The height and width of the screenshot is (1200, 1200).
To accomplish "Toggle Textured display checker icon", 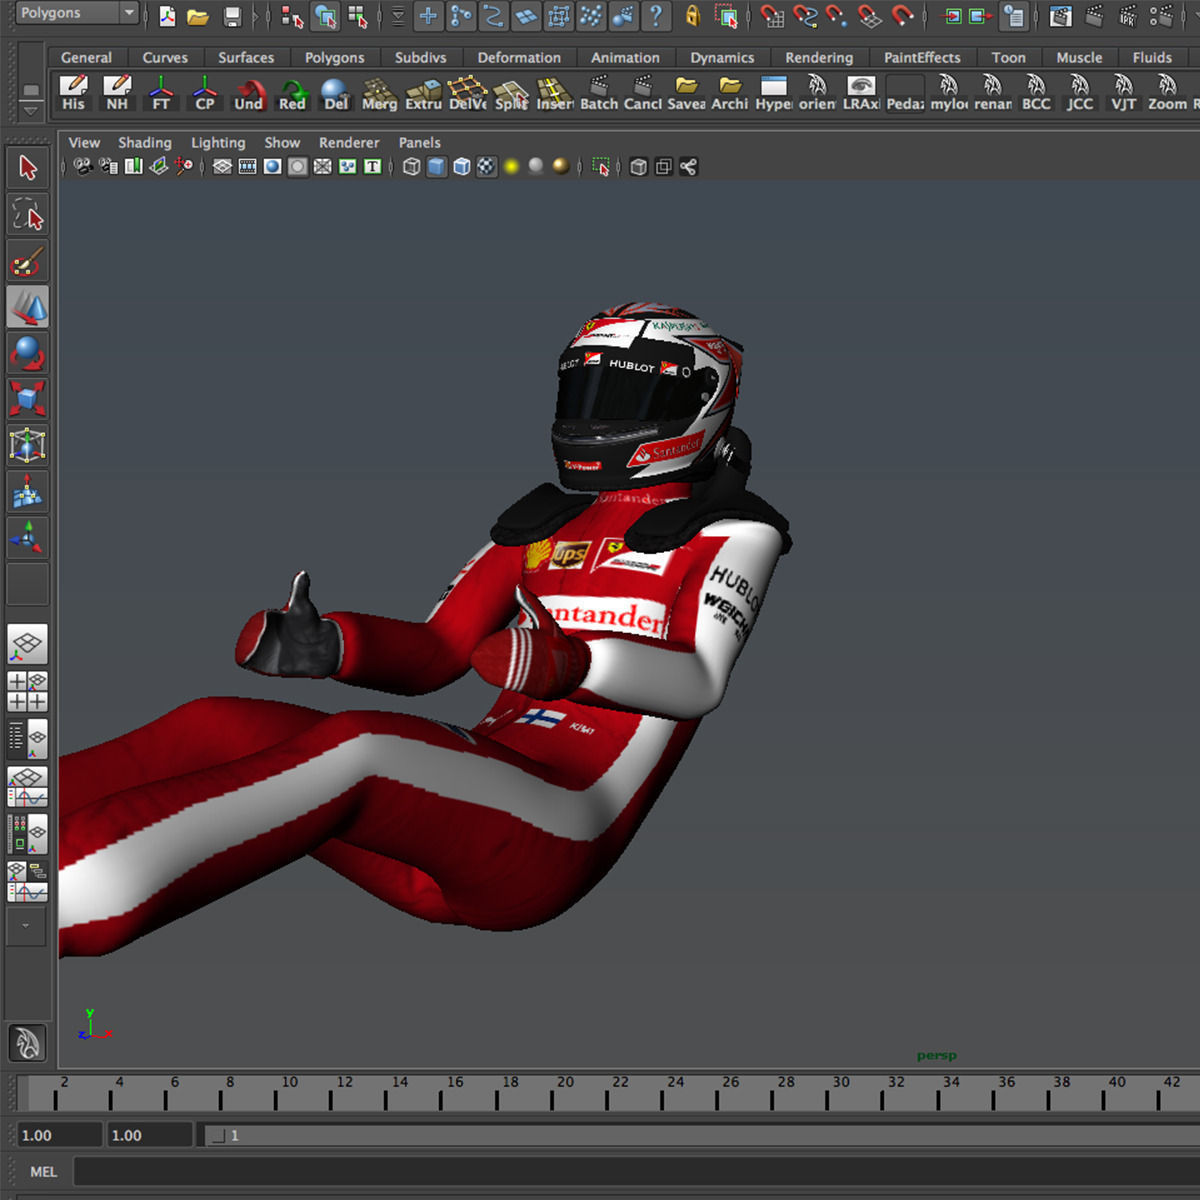I will click(486, 167).
